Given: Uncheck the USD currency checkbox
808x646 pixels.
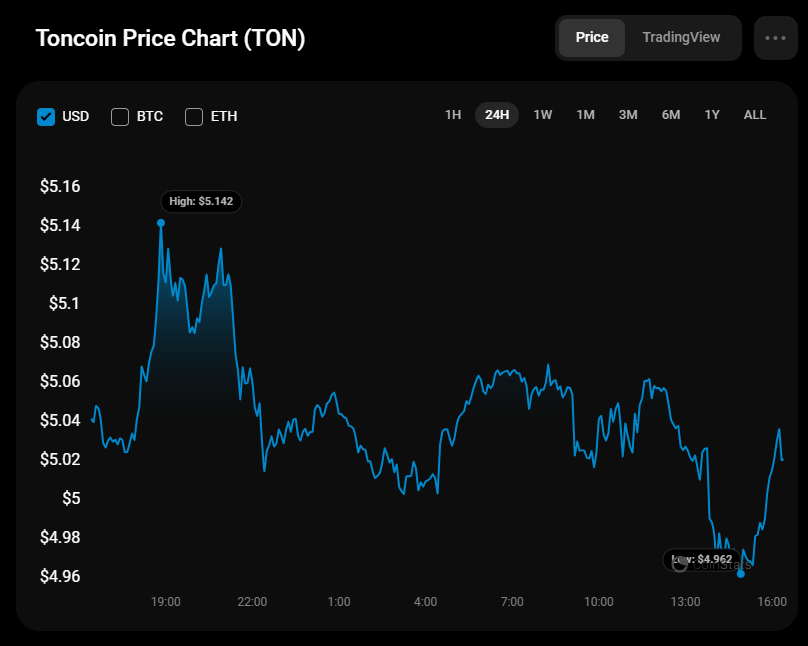Looking at the screenshot, I should tap(46, 116).
